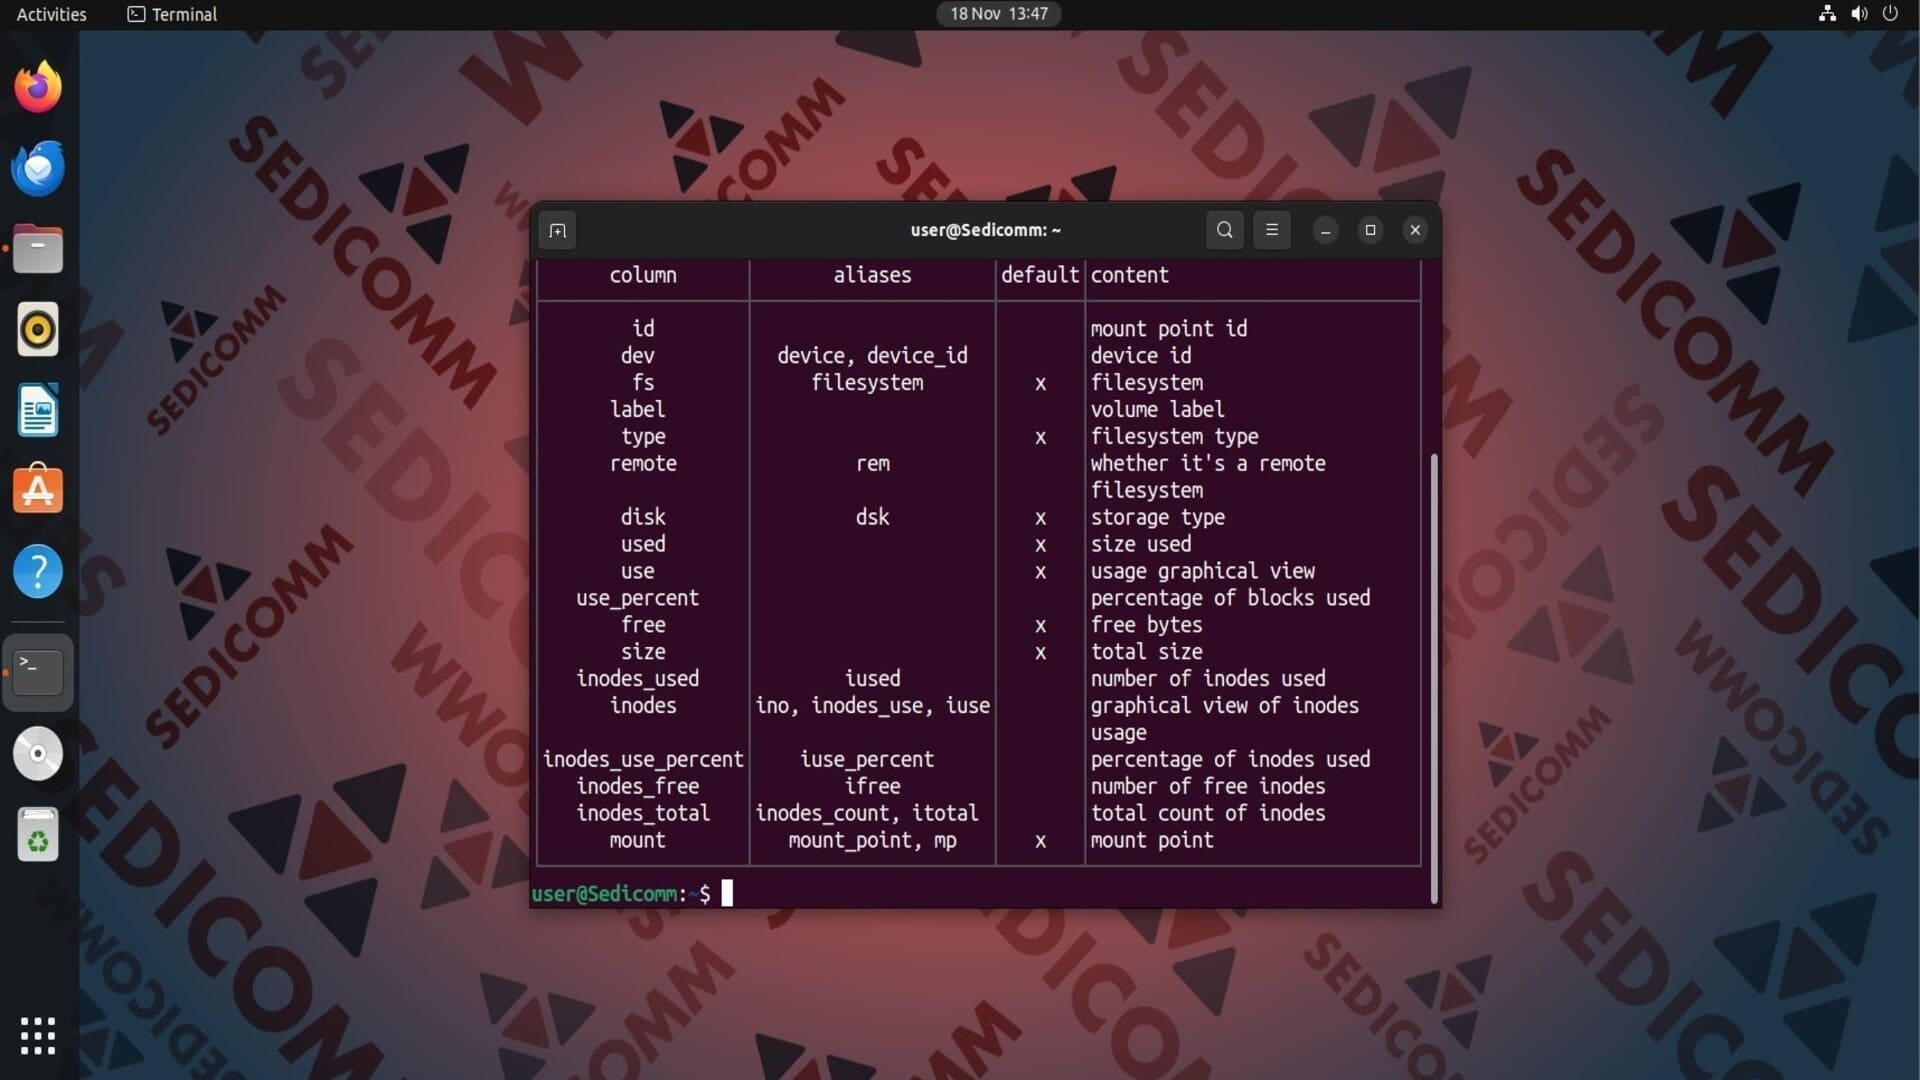The image size is (1920, 1080).
Task: Open the Activities overview
Action: (51, 14)
